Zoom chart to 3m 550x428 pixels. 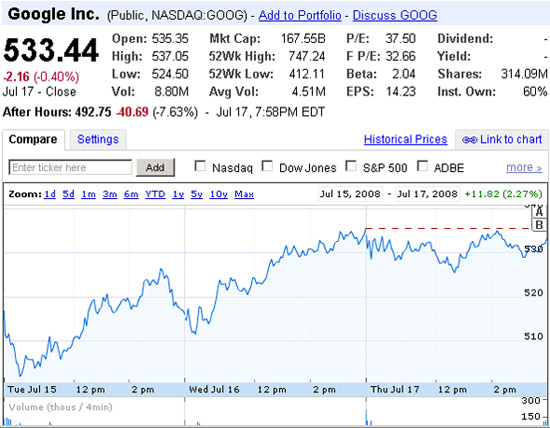coord(110,194)
